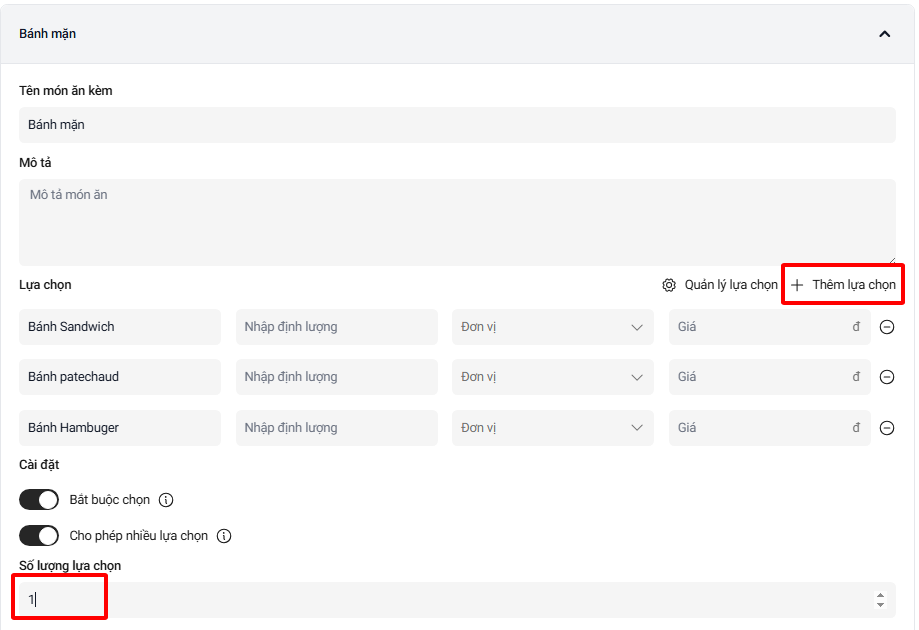Open Đơn vị dropdown for Bánh patechaud
The width and height of the screenshot is (919, 630).
coord(552,377)
